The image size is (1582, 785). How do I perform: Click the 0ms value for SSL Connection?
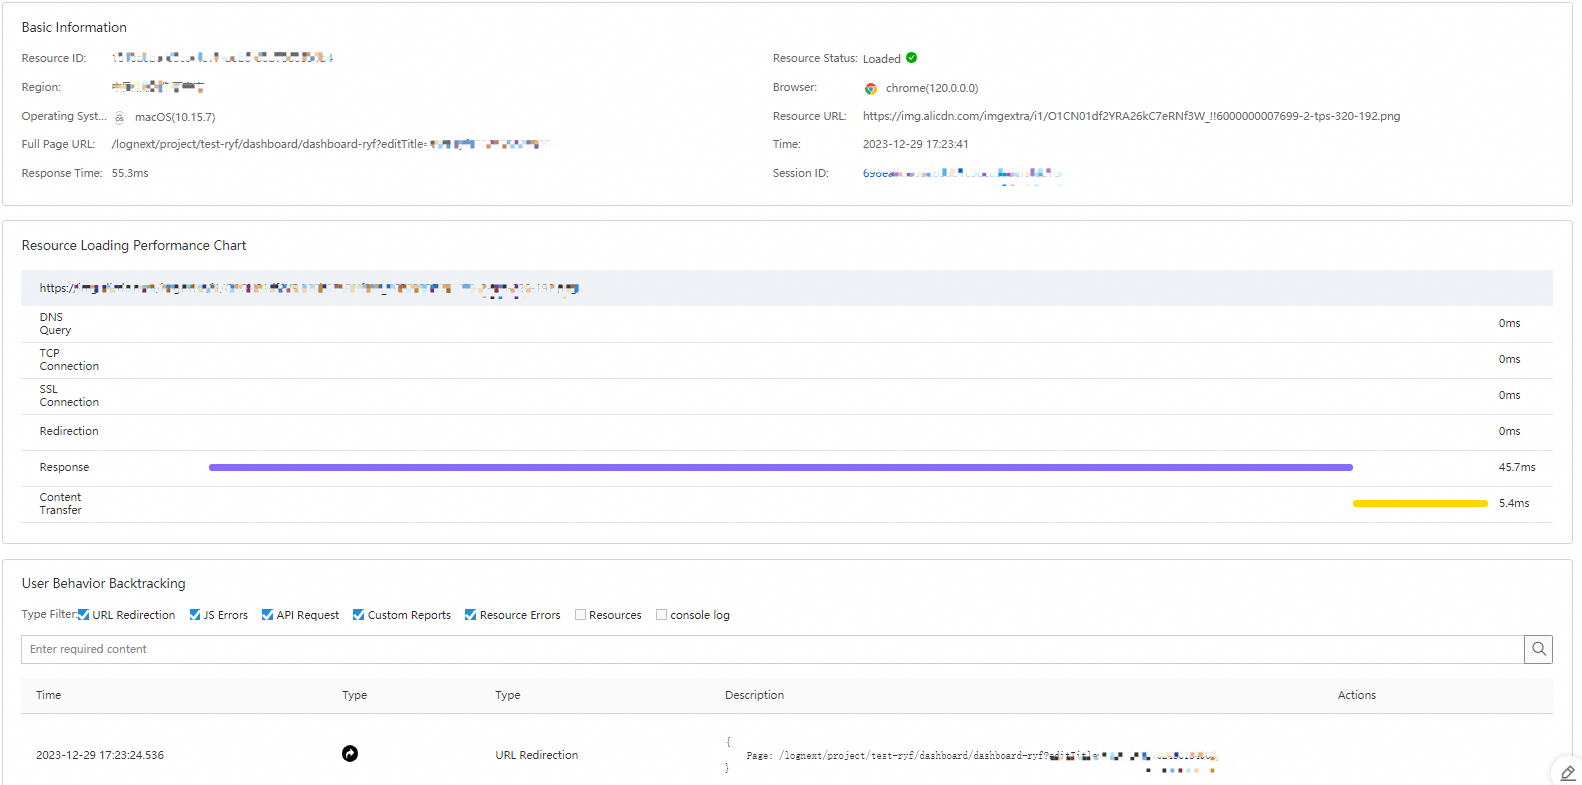(x=1509, y=395)
